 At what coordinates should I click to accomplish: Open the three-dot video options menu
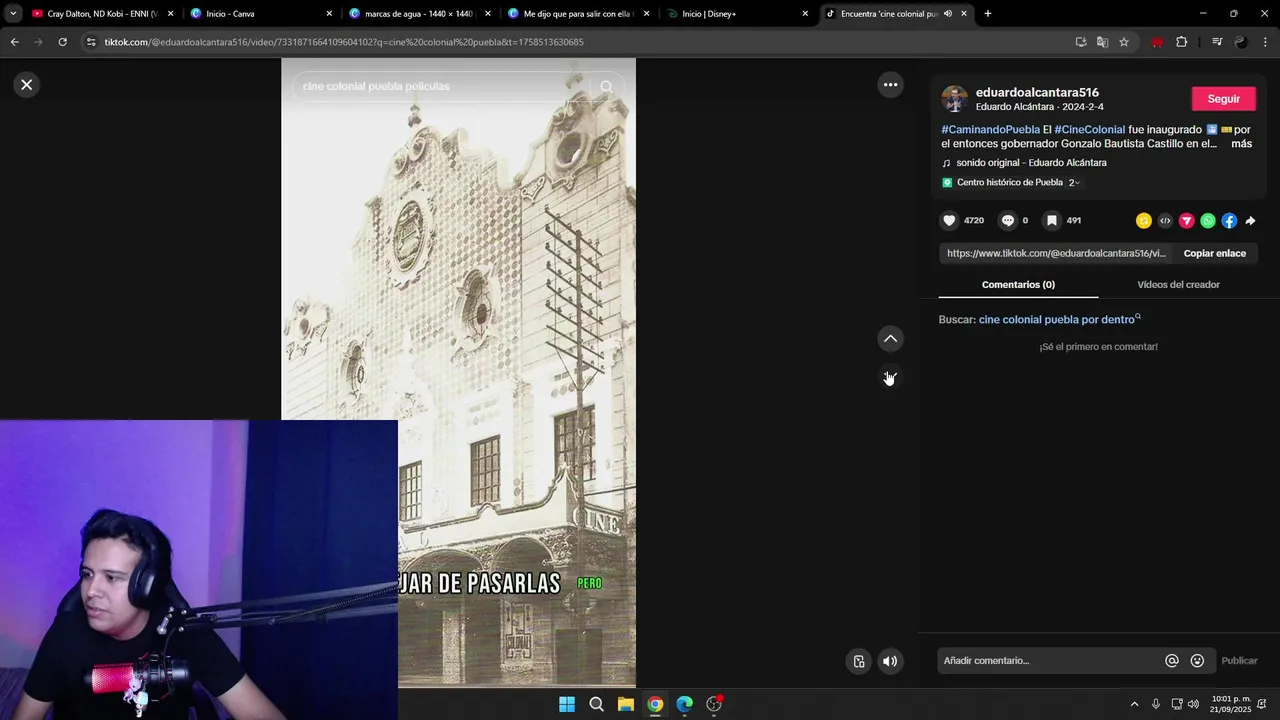pos(890,85)
